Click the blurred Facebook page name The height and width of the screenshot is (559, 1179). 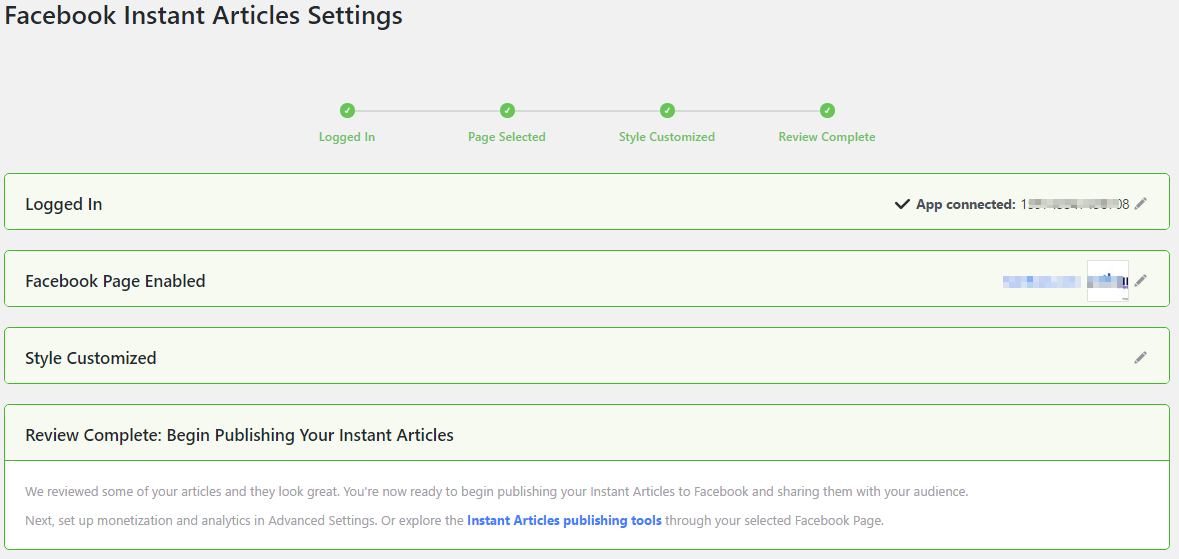pyautogui.click(x=1042, y=281)
